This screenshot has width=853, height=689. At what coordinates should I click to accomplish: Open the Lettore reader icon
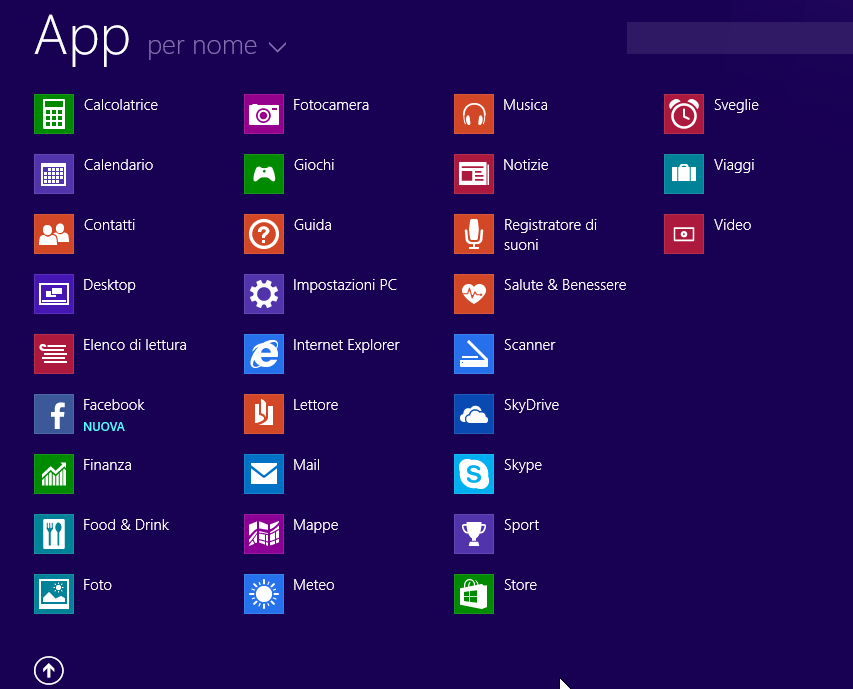[x=264, y=414]
